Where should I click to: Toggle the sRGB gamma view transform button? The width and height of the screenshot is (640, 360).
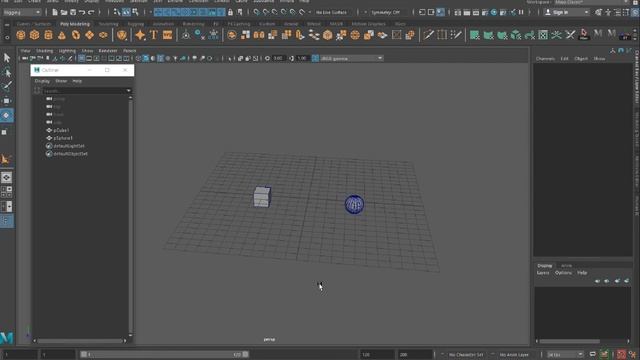(316, 58)
